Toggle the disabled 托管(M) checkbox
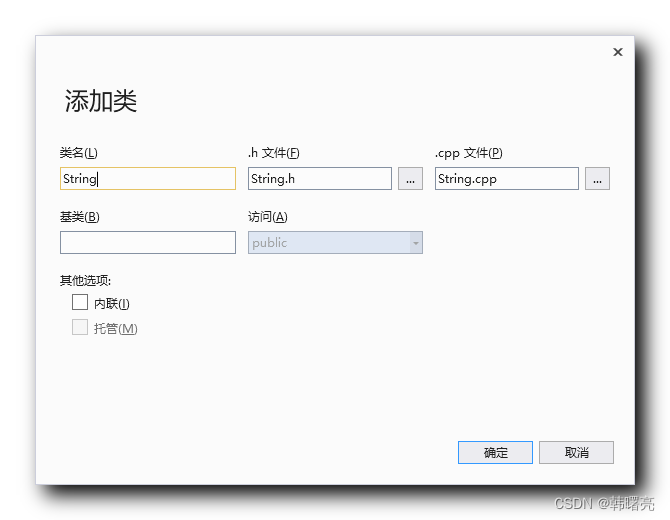Image resolution: width=670 pixels, height=520 pixels. 80,327
